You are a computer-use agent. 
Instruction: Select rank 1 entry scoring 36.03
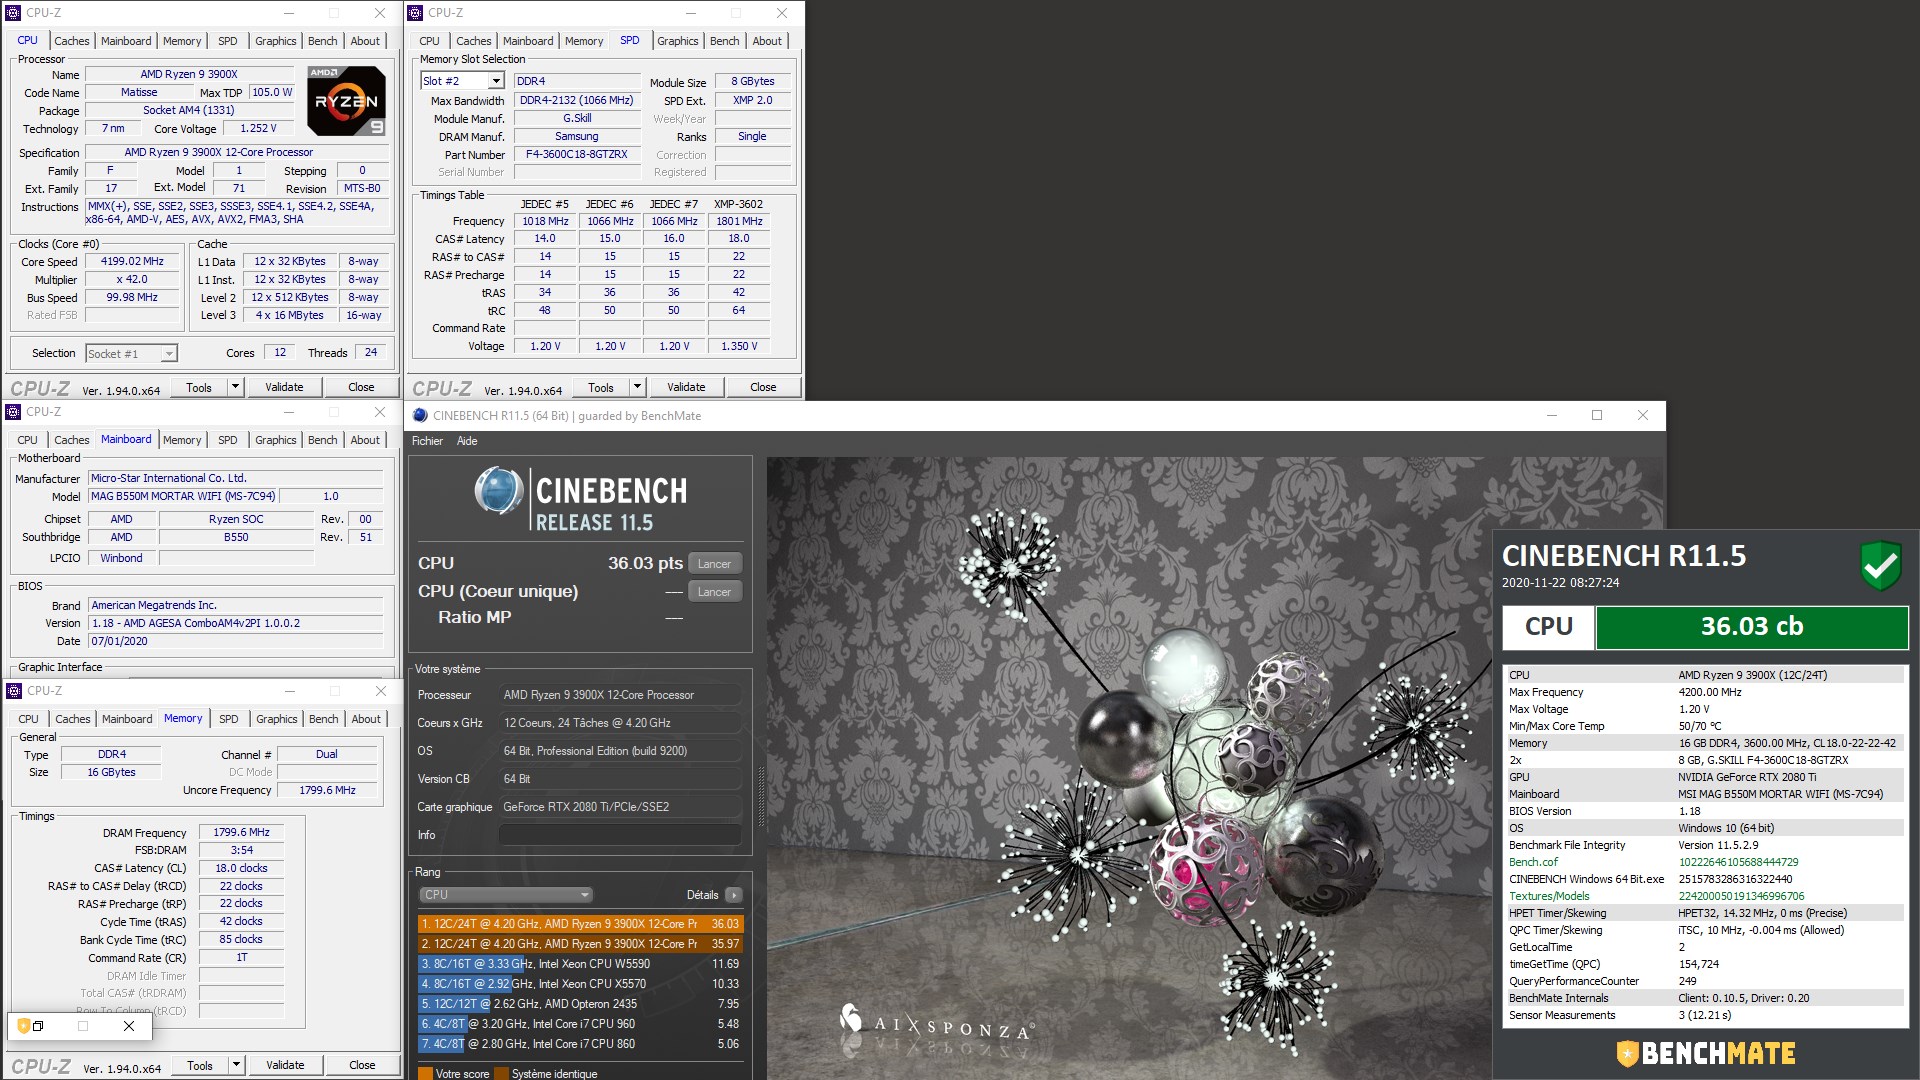[x=580, y=924]
